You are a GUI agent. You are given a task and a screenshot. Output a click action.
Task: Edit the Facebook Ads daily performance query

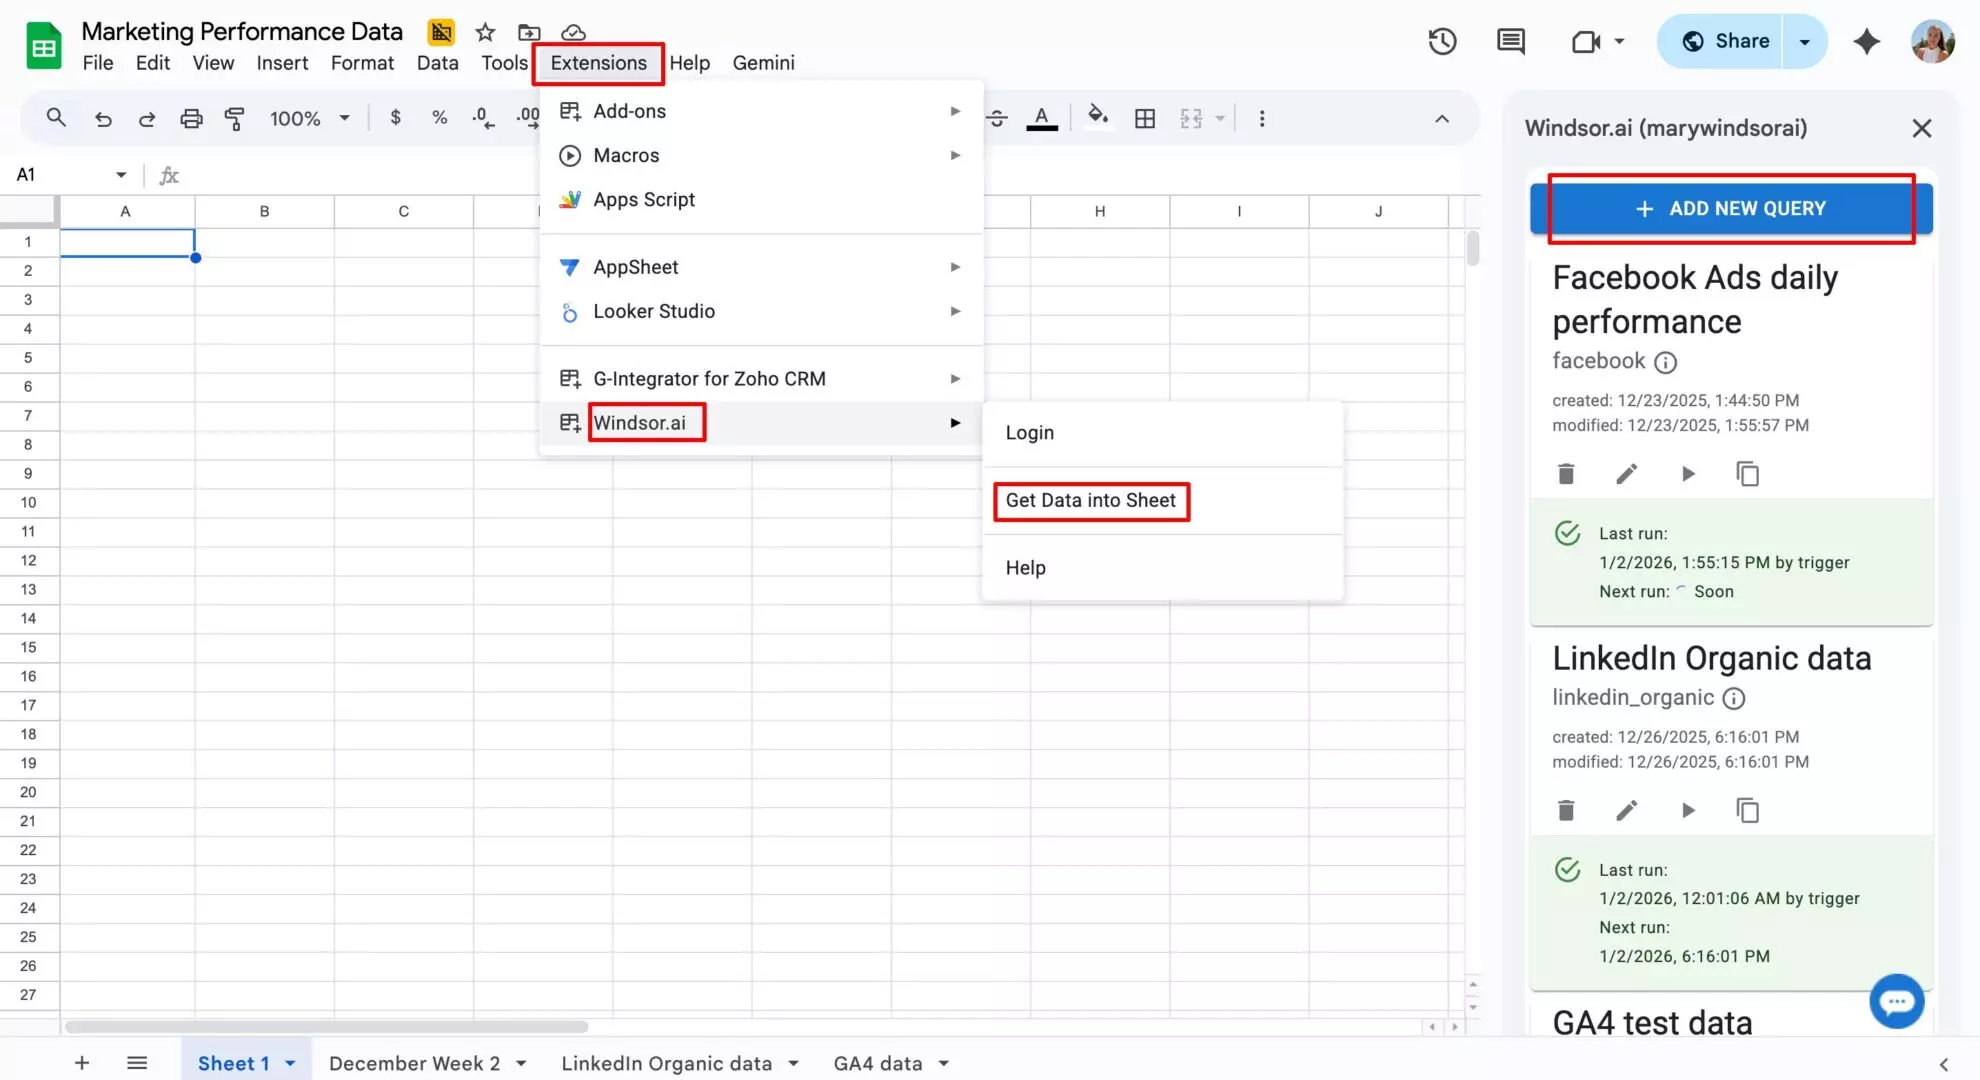click(x=1627, y=473)
